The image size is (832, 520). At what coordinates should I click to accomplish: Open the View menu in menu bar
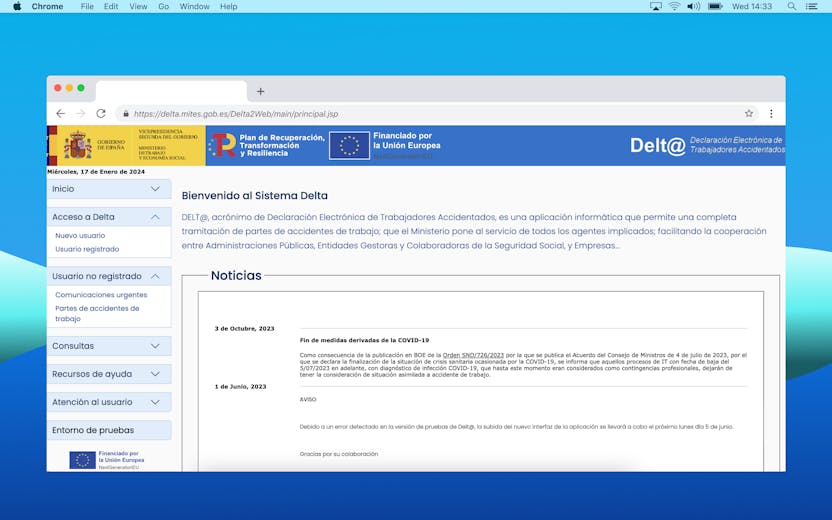[138, 6]
